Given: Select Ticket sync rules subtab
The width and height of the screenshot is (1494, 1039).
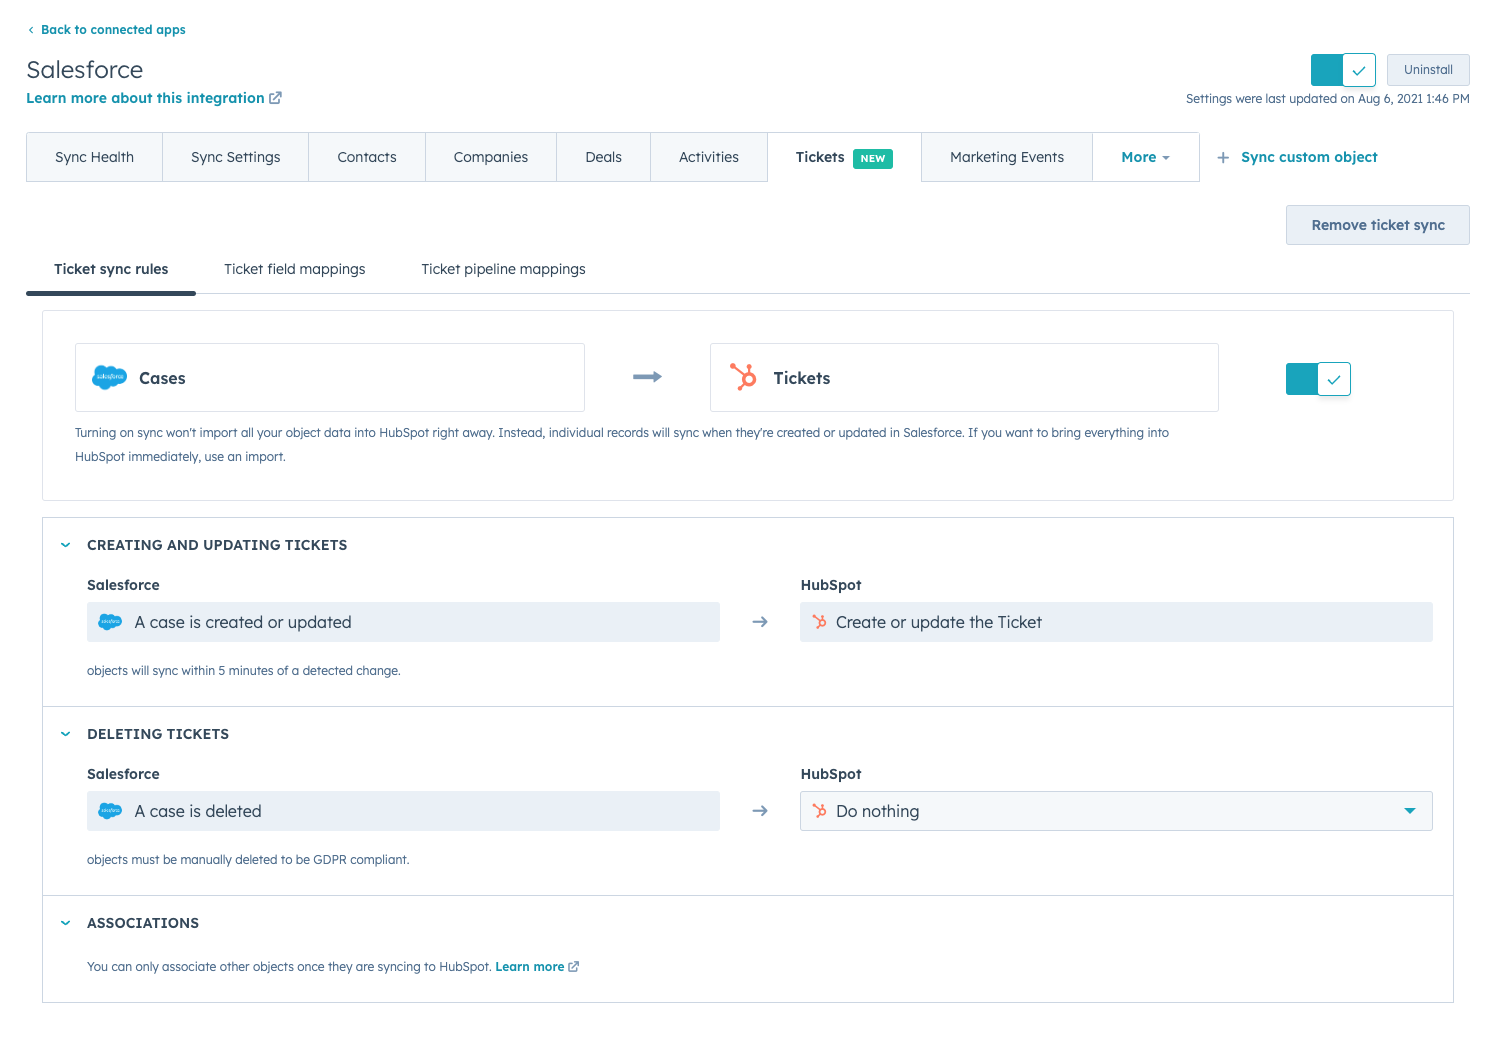Looking at the screenshot, I should tap(111, 269).
